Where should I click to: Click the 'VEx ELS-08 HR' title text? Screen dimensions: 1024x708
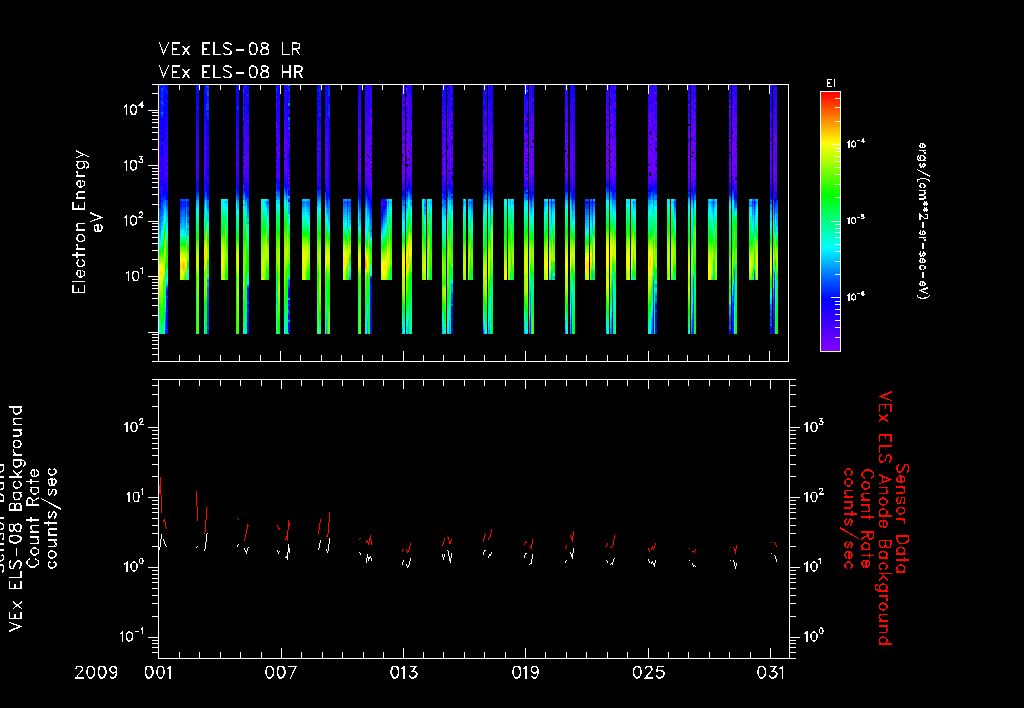point(231,72)
